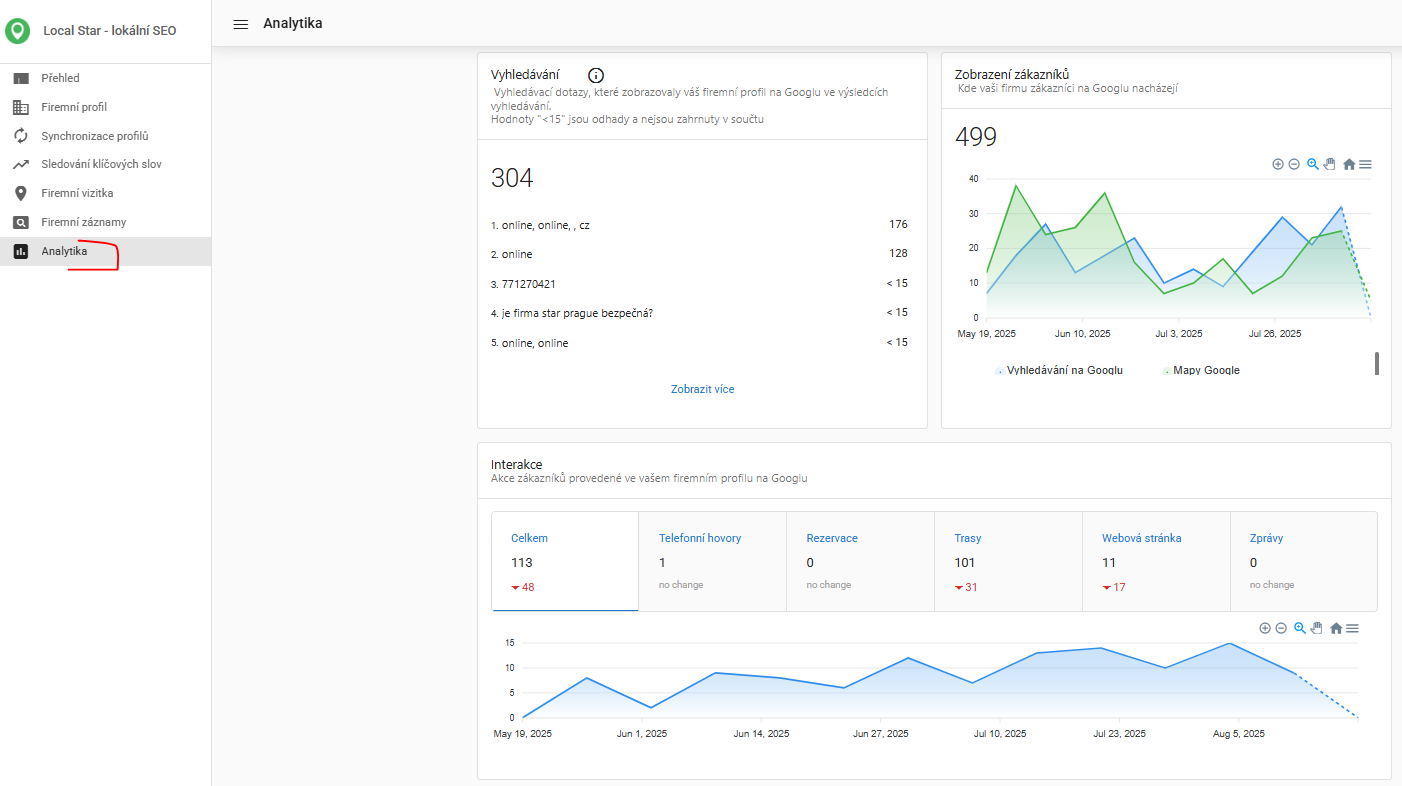The width and height of the screenshot is (1402, 786).
Task: Reset zoom with home icon on Zobrazení zákazníků chart
Action: pos(1349,164)
